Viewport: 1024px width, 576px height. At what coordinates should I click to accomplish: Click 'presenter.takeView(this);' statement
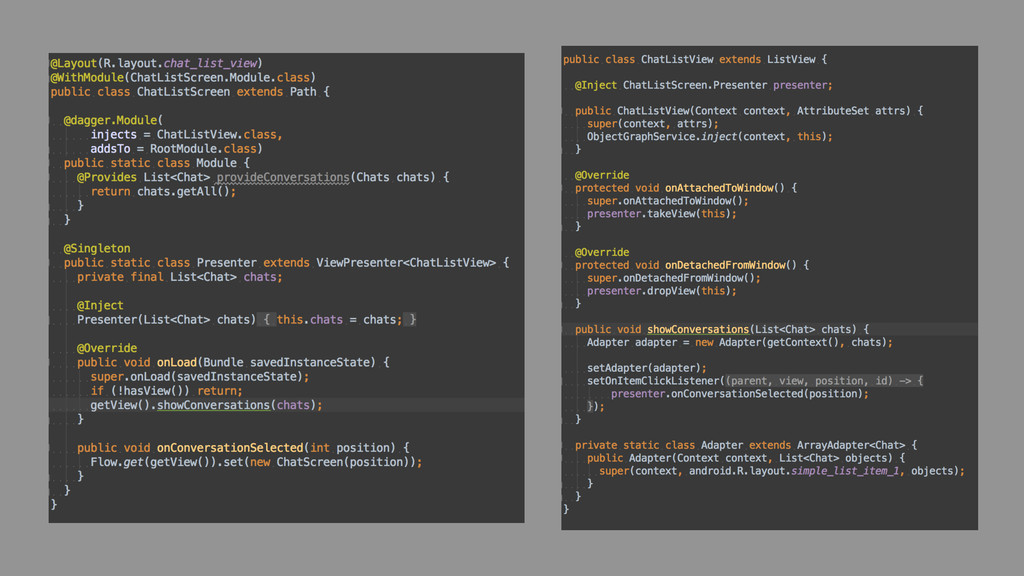pyautogui.click(x=662, y=214)
